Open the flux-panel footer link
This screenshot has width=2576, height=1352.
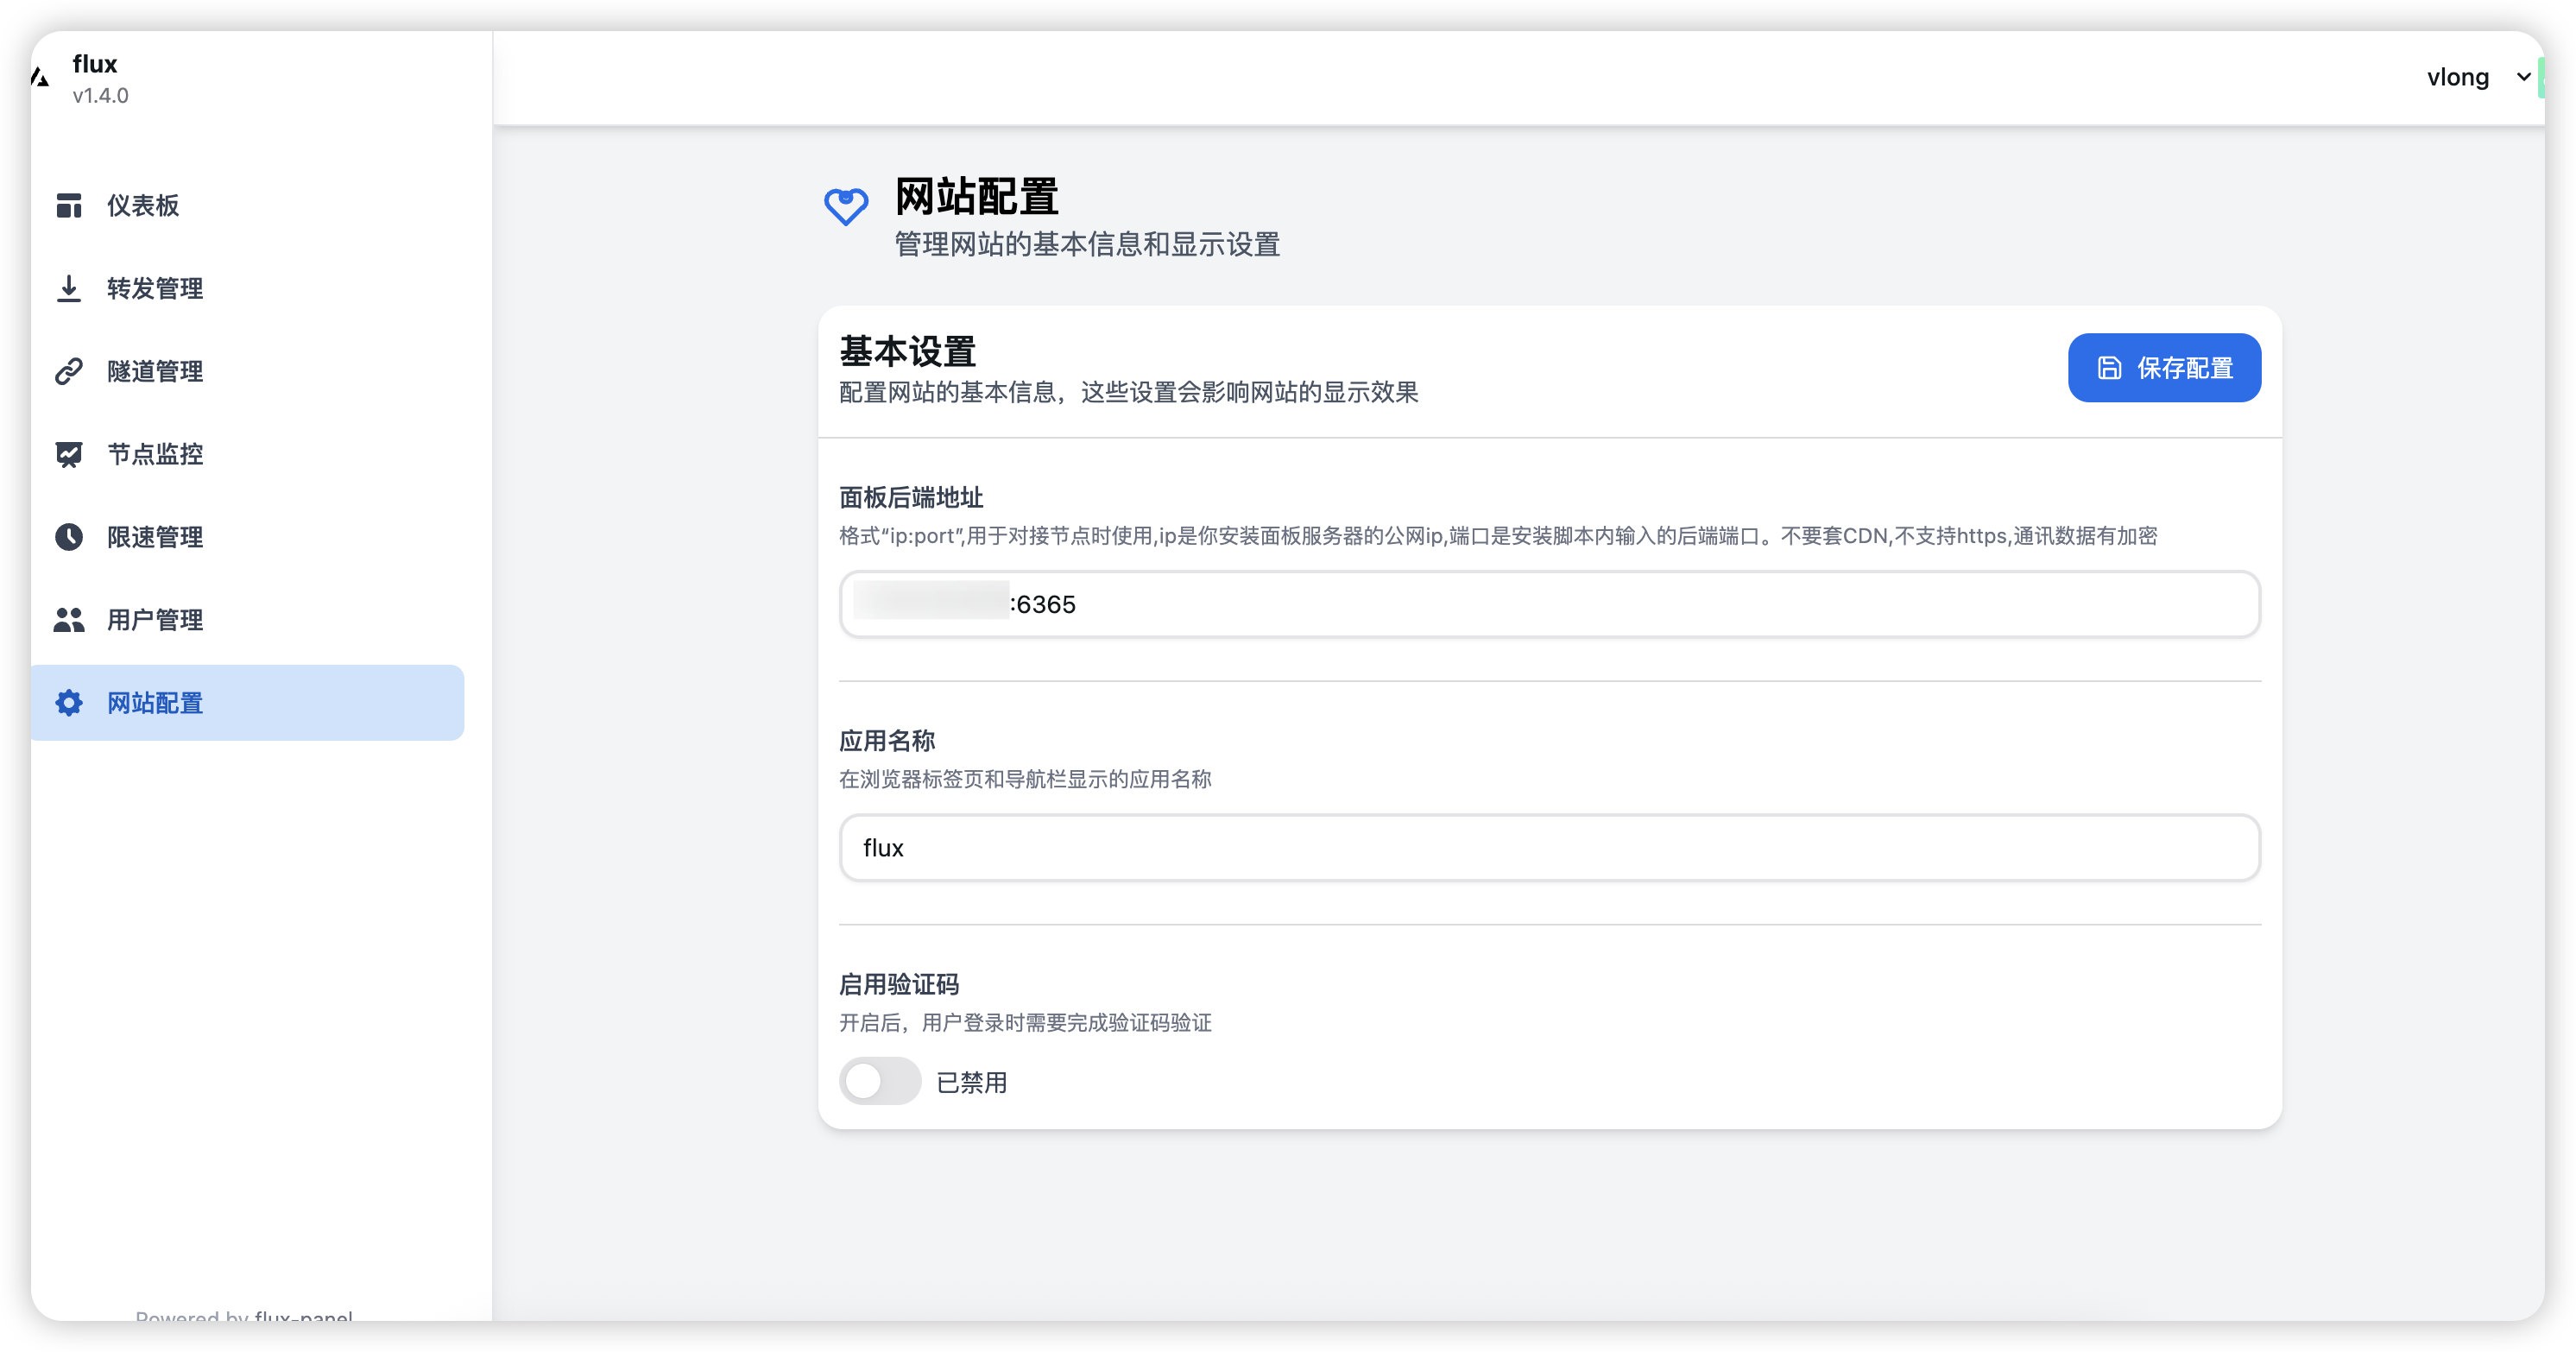point(303,1316)
